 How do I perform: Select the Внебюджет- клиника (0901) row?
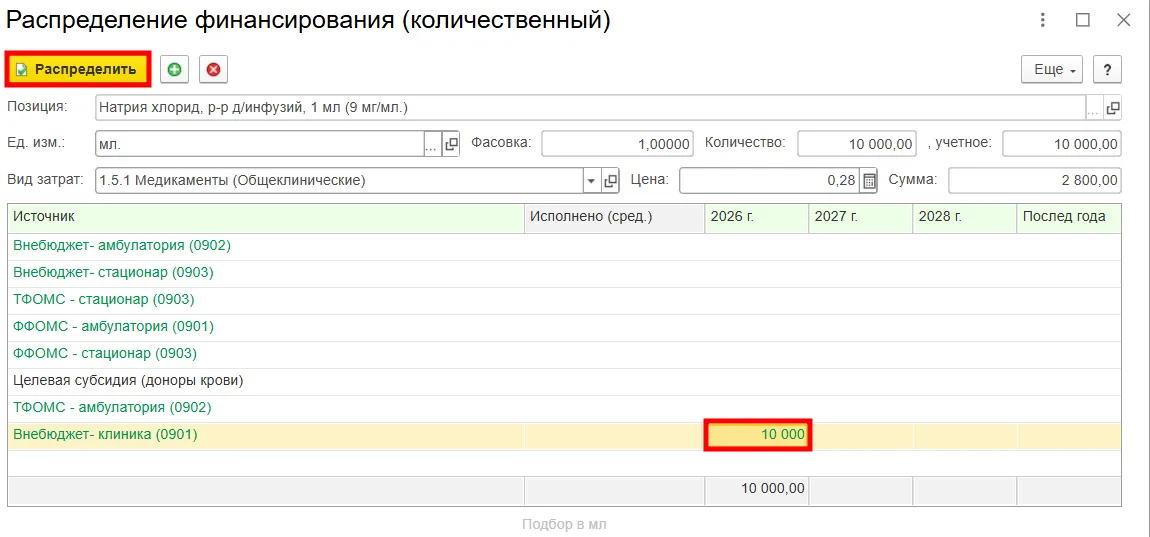point(564,436)
